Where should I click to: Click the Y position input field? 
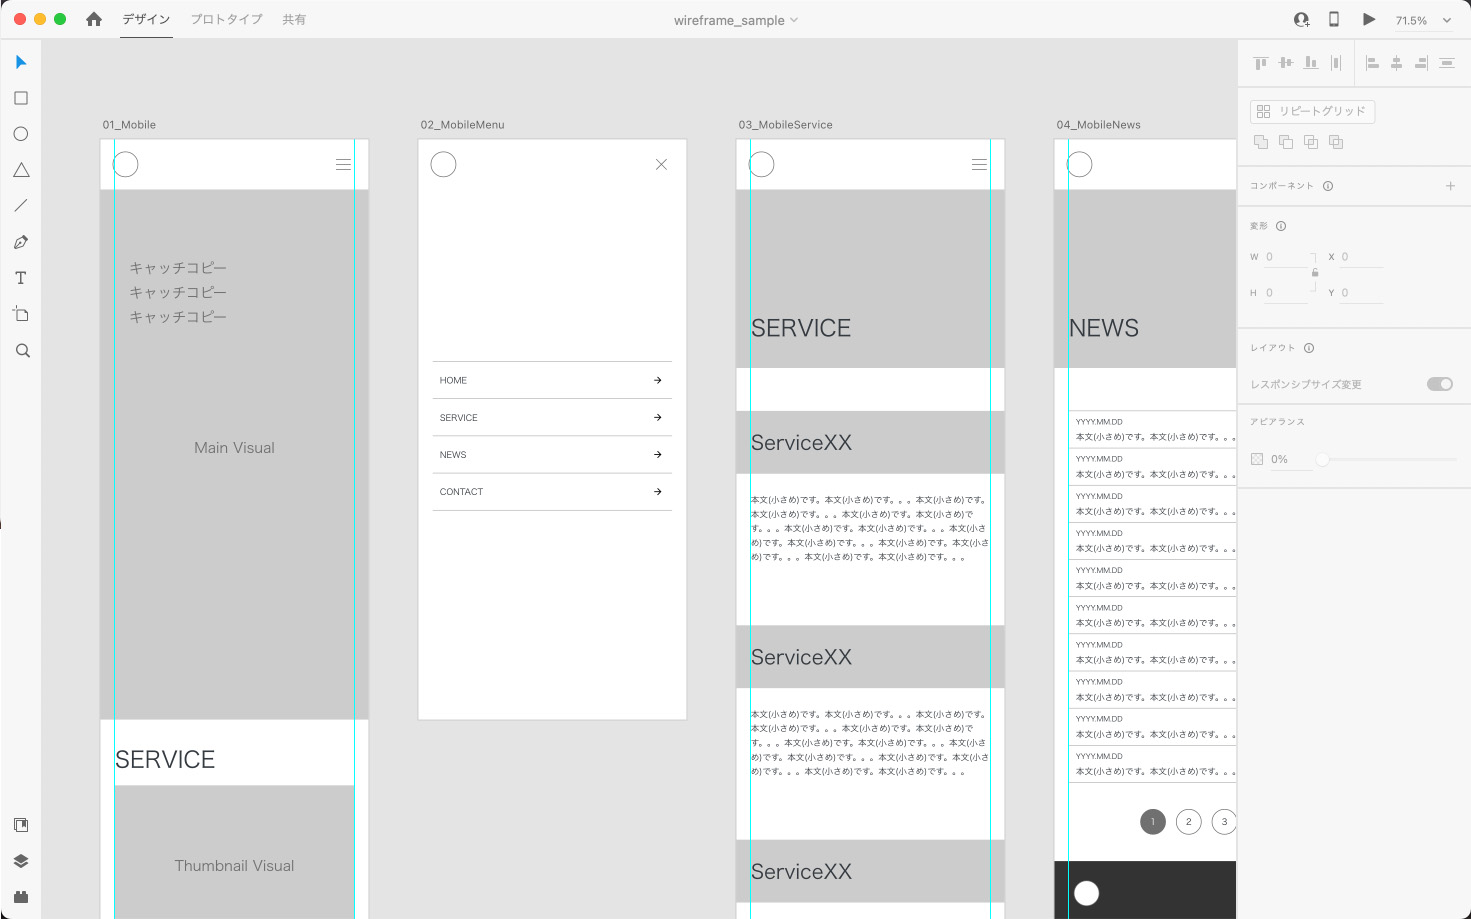[1361, 293]
